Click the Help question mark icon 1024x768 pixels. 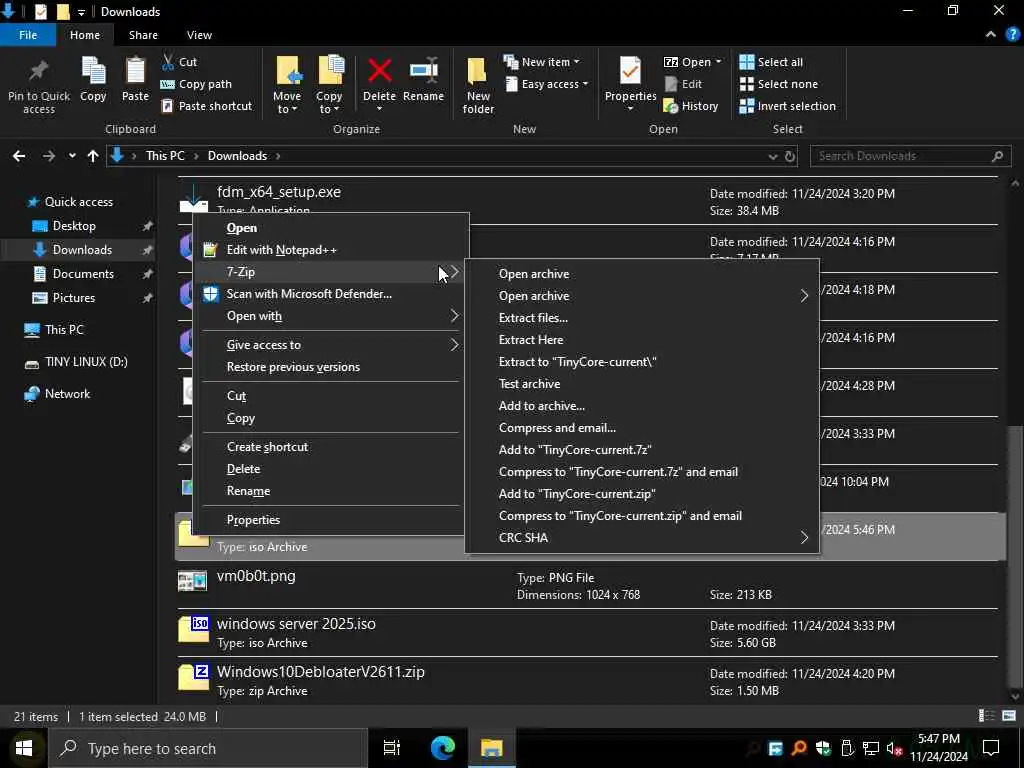pos(1012,35)
